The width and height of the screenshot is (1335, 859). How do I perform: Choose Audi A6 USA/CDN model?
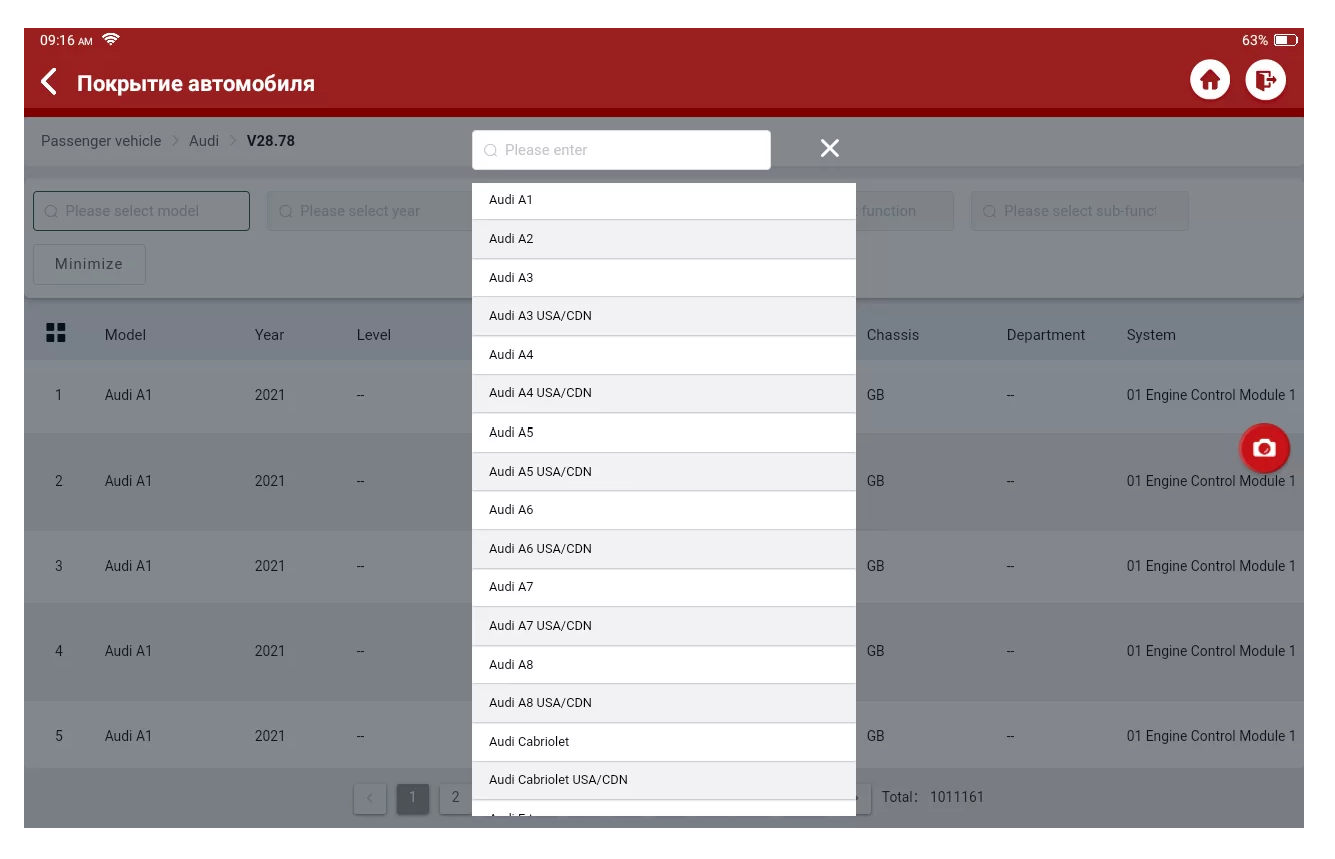click(664, 549)
